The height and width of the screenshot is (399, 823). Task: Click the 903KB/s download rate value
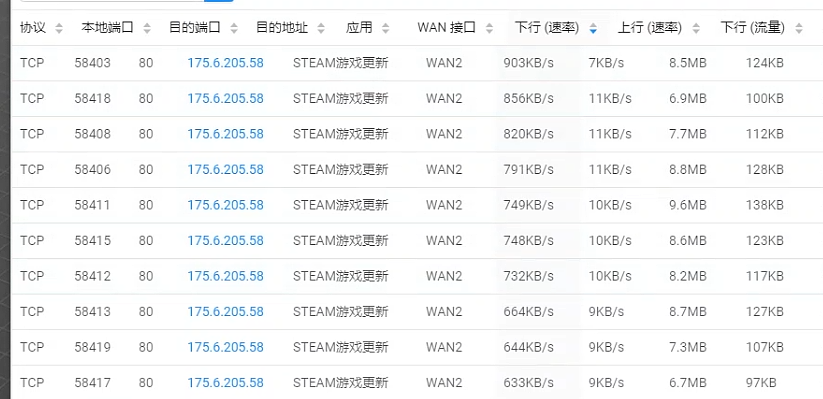click(528, 63)
